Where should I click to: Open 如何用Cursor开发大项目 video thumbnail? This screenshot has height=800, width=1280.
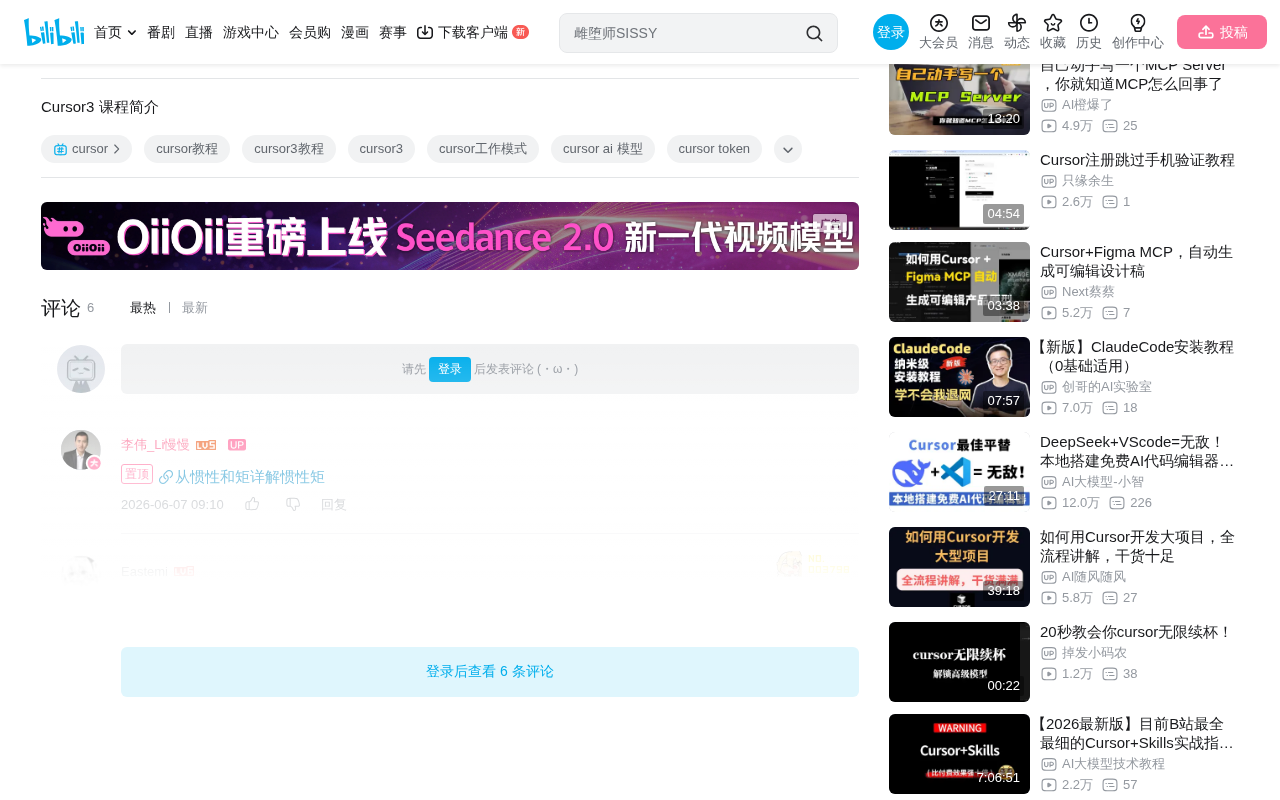[x=959, y=567]
